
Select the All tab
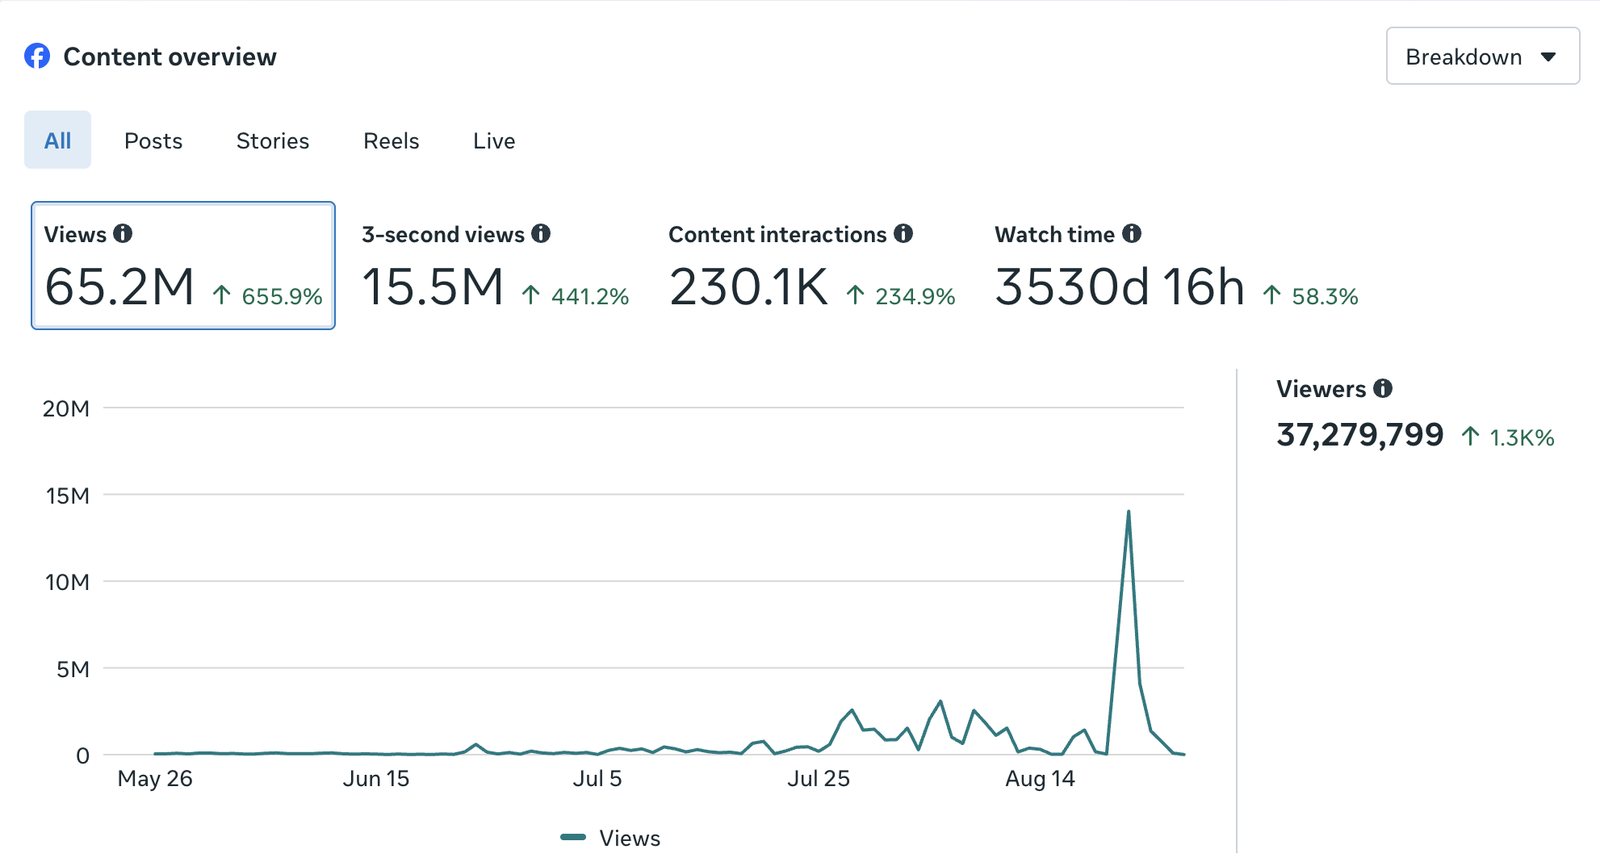click(x=57, y=140)
